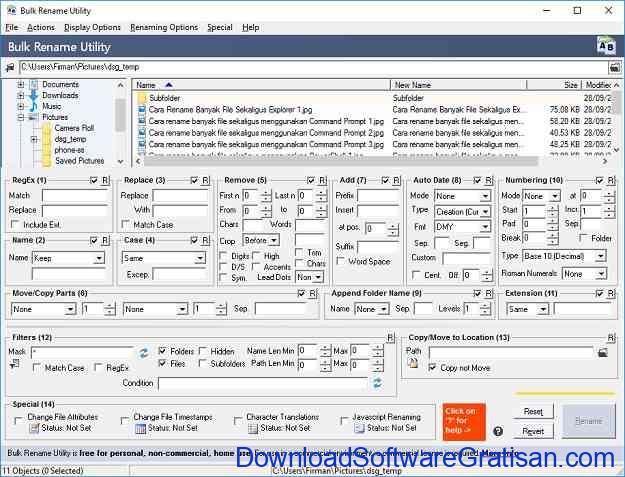625x477 pixels.
Task: Click the Change File Timestamps status icon
Action: pyautogui.click(x=141, y=428)
